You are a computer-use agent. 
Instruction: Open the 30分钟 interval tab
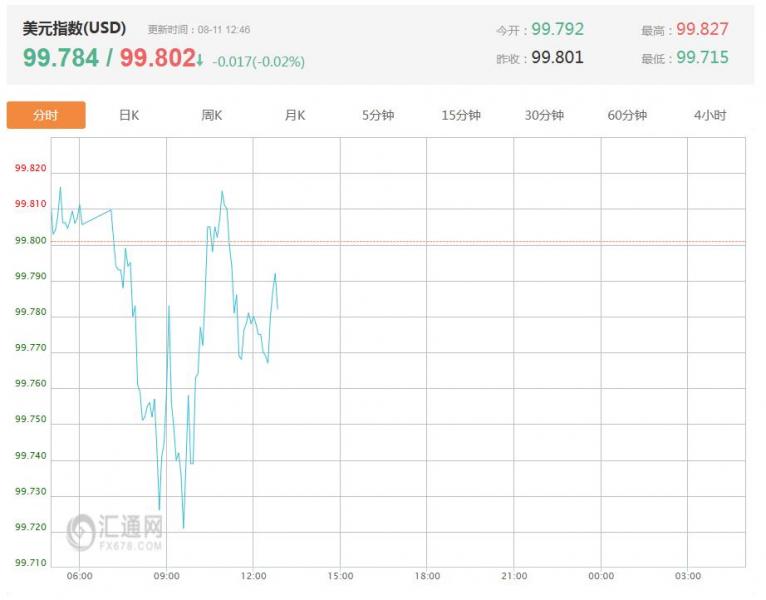point(544,115)
